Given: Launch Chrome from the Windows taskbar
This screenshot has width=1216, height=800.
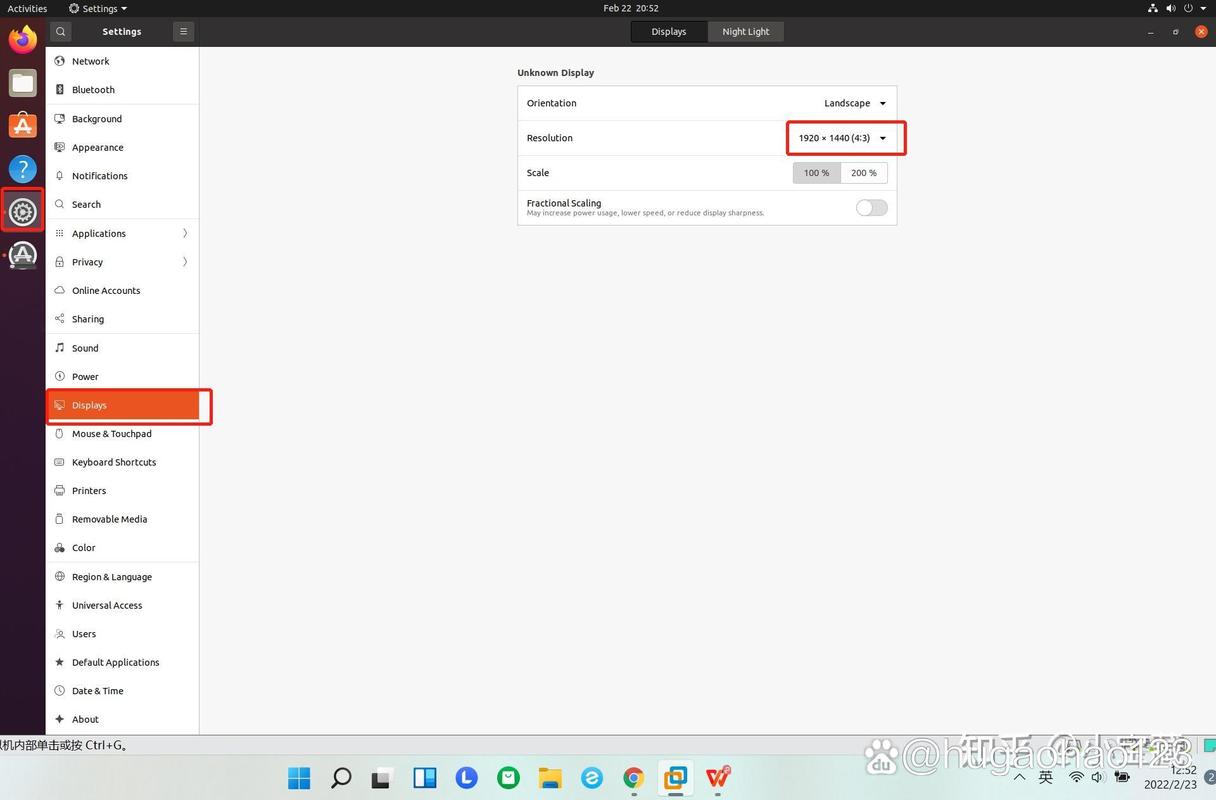Looking at the screenshot, I should (632, 777).
